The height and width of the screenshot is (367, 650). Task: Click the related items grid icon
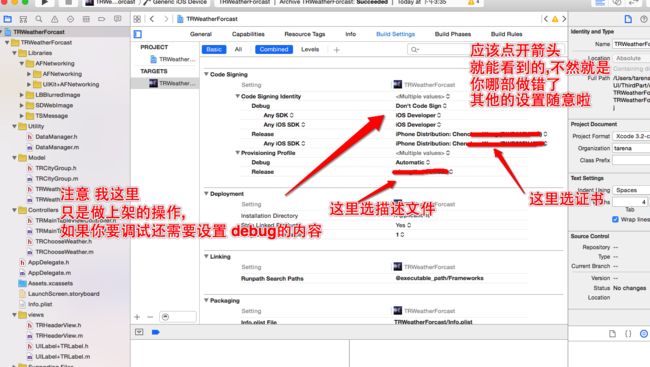(x=137, y=19)
